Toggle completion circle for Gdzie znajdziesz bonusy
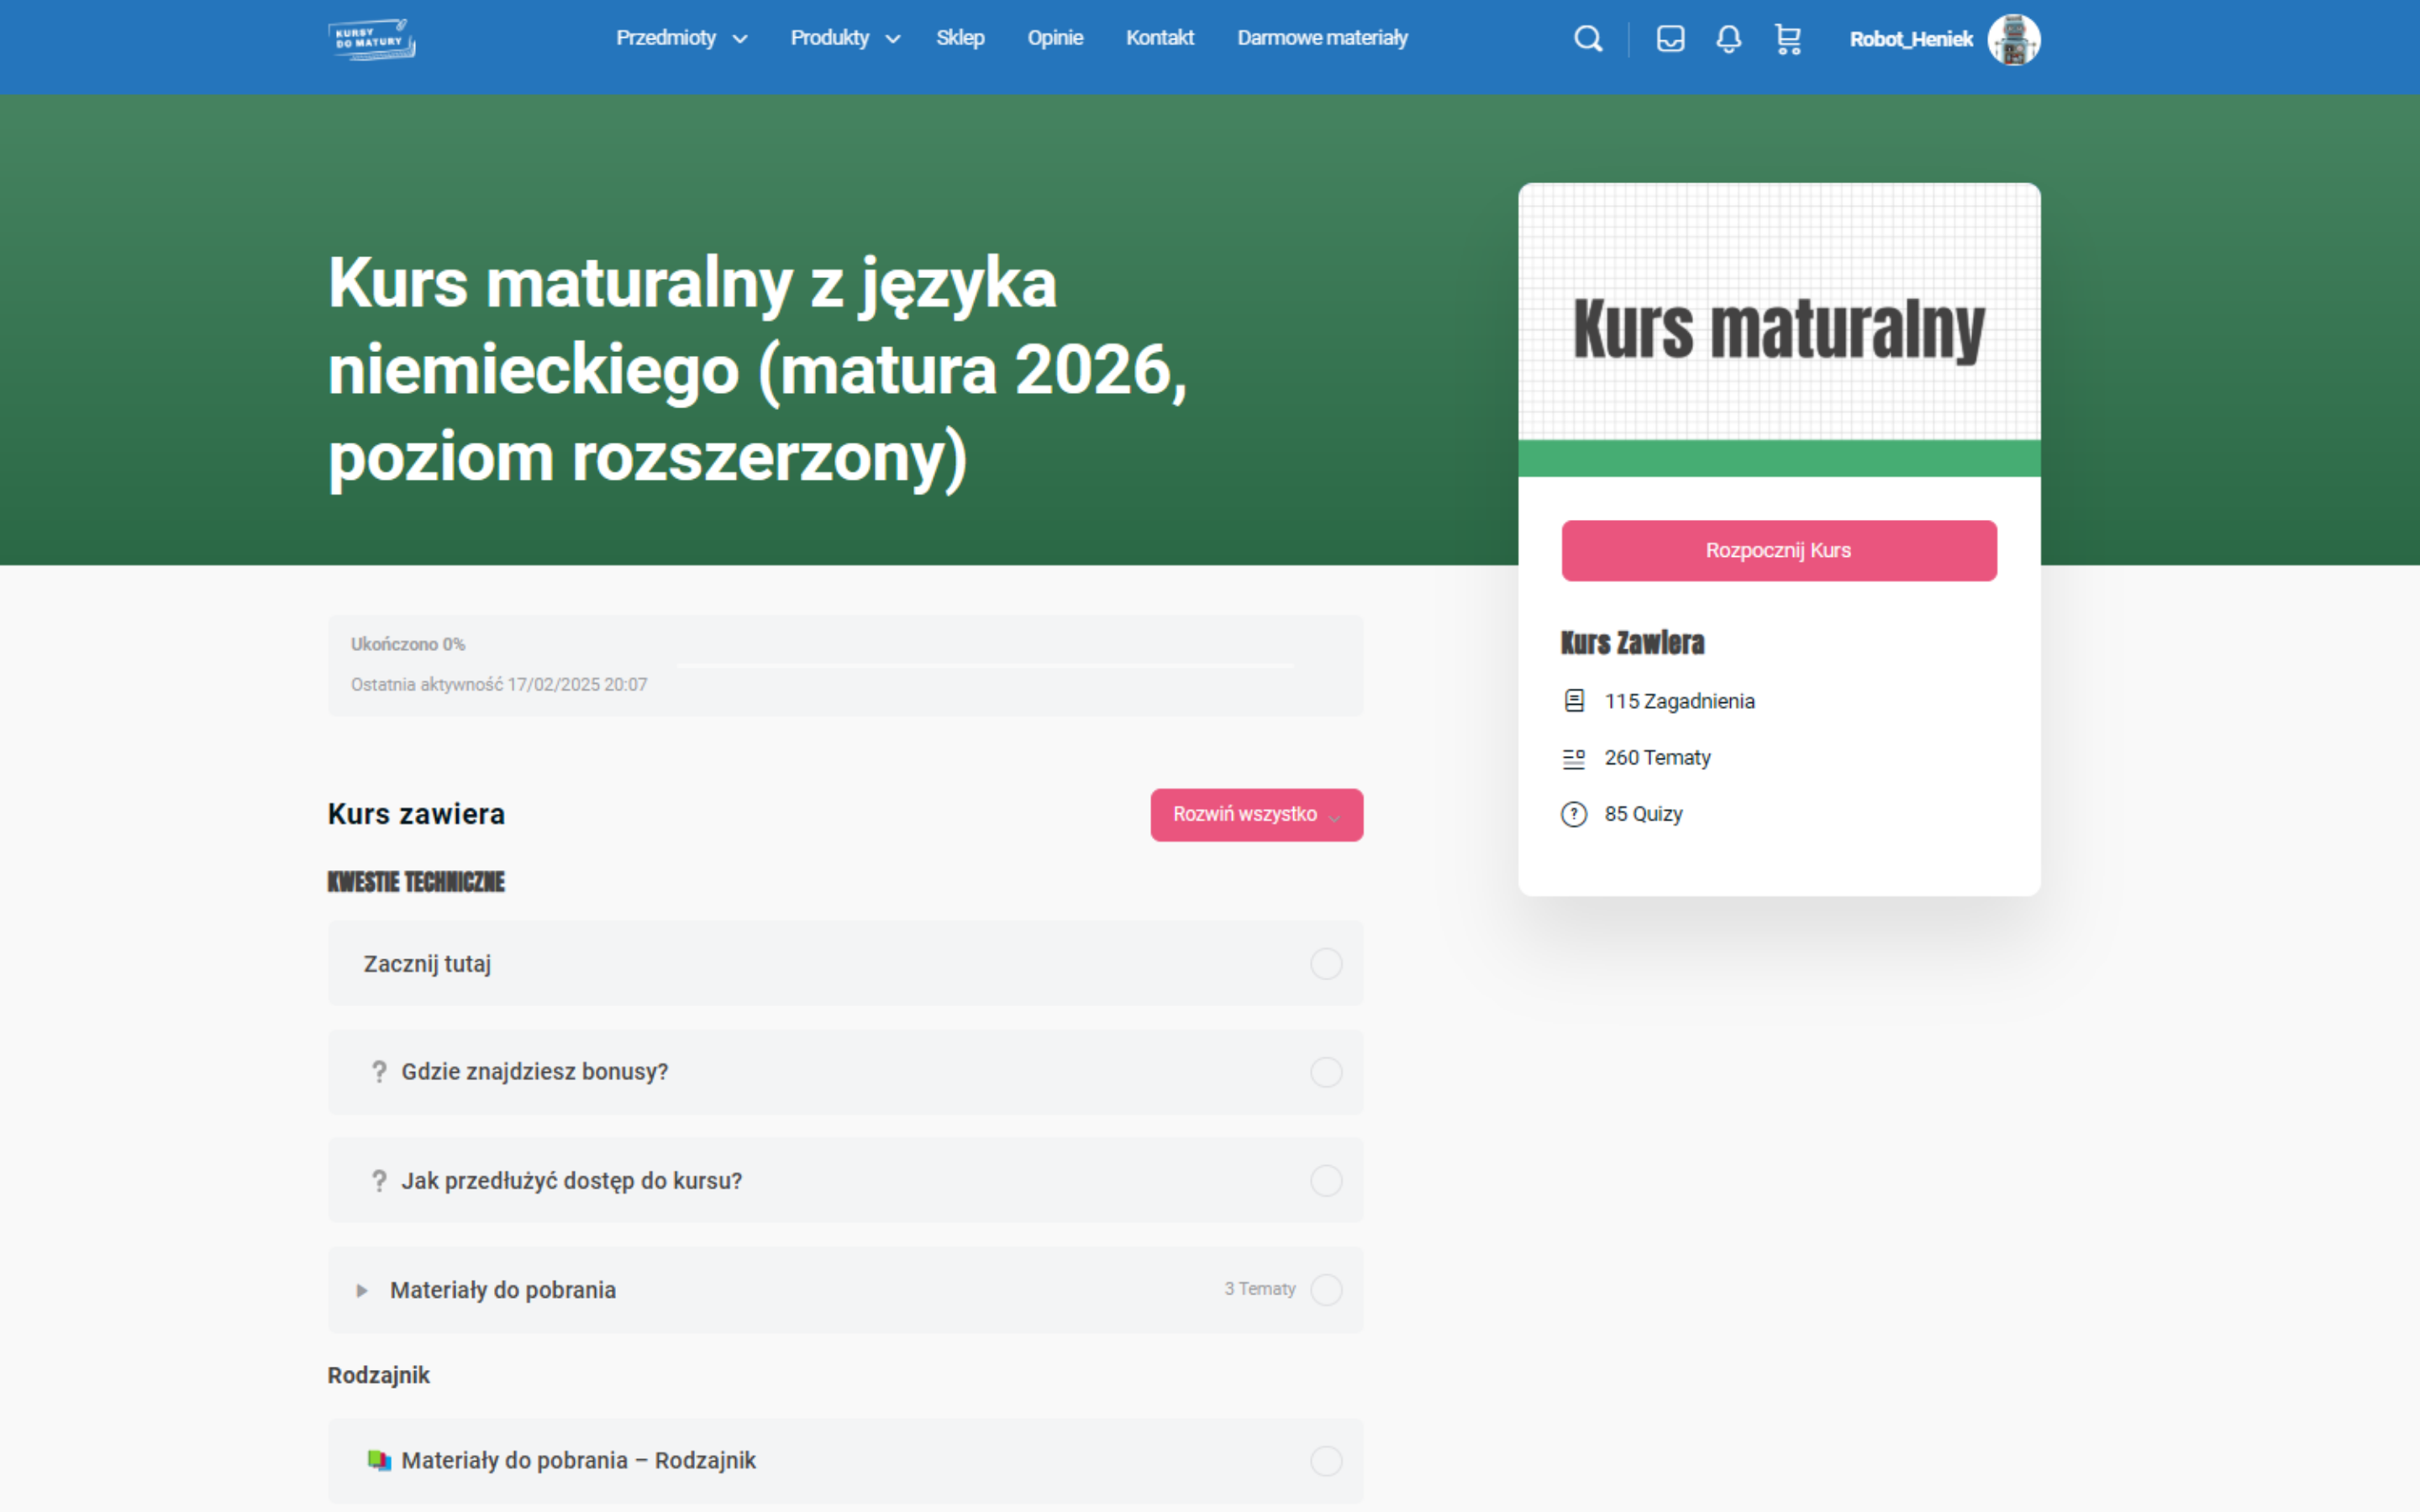This screenshot has height=1512, width=2420. (1326, 1072)
